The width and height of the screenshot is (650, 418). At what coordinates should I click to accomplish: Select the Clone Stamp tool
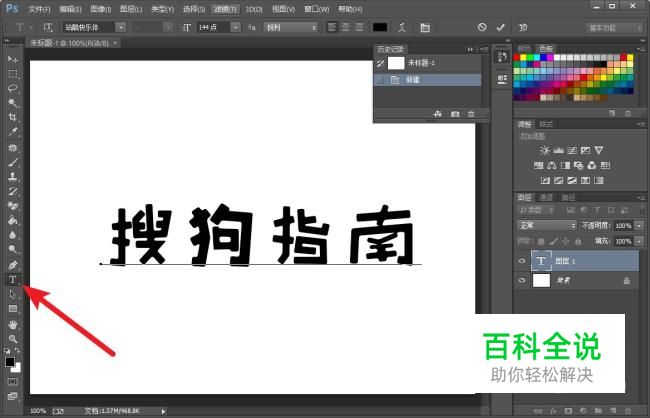pos(12,176)
